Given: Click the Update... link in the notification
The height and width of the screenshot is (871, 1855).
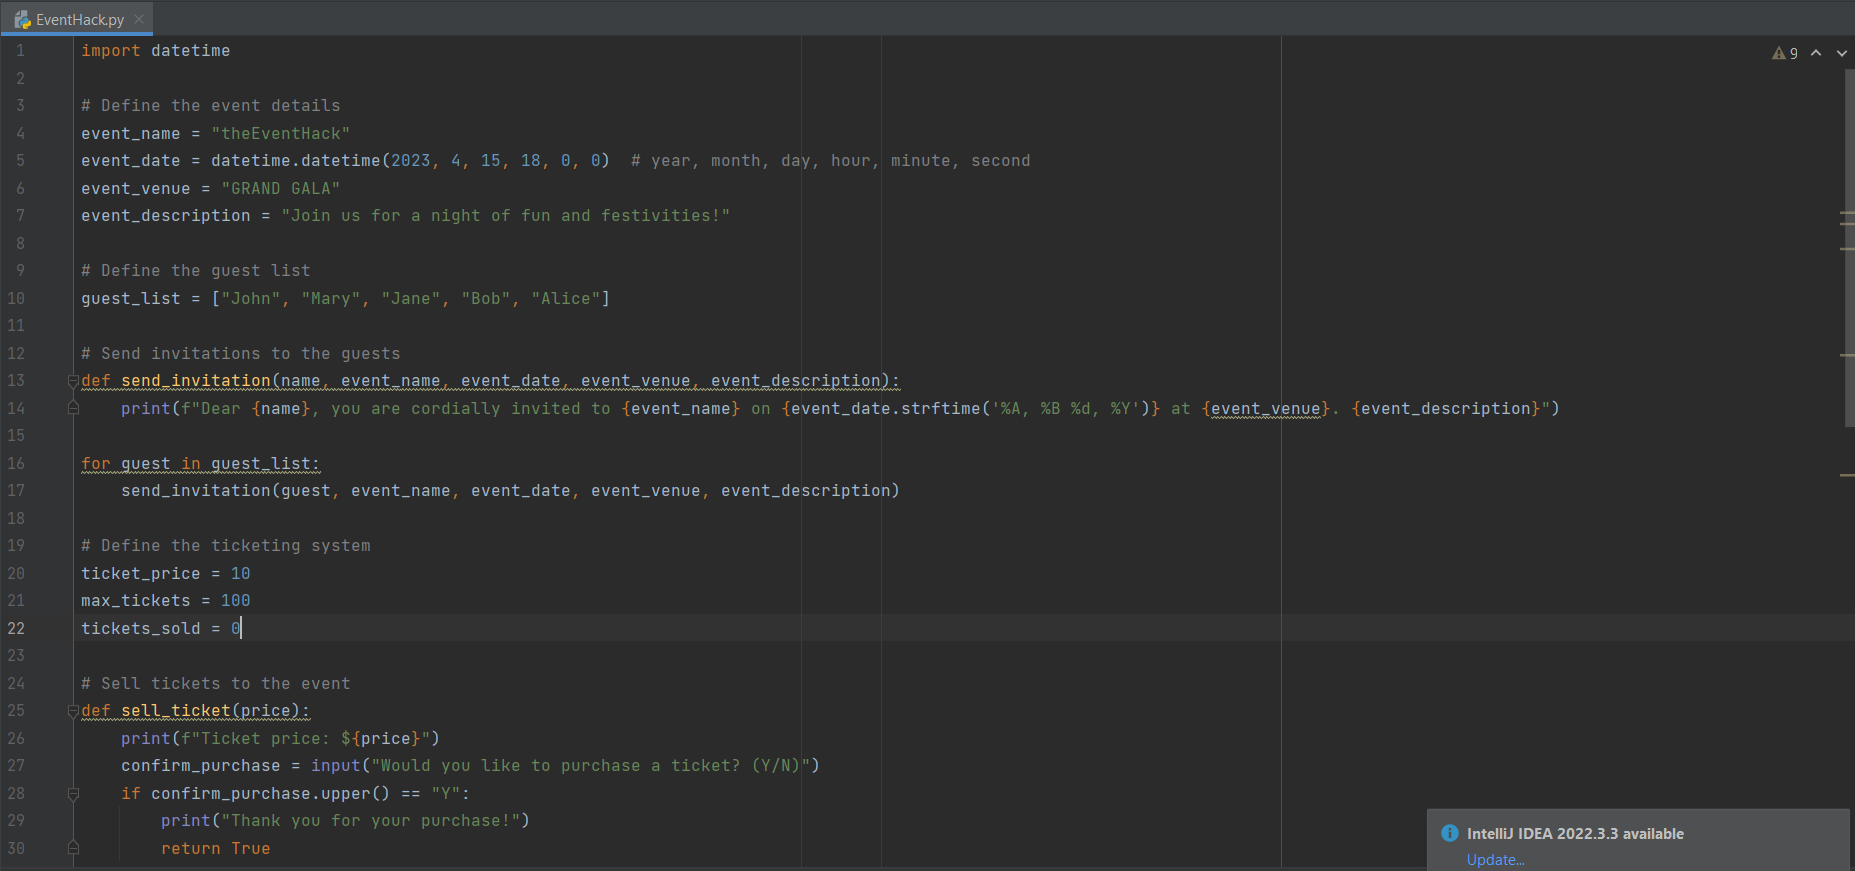Looking at the screenshot, I should point(1495,860).
